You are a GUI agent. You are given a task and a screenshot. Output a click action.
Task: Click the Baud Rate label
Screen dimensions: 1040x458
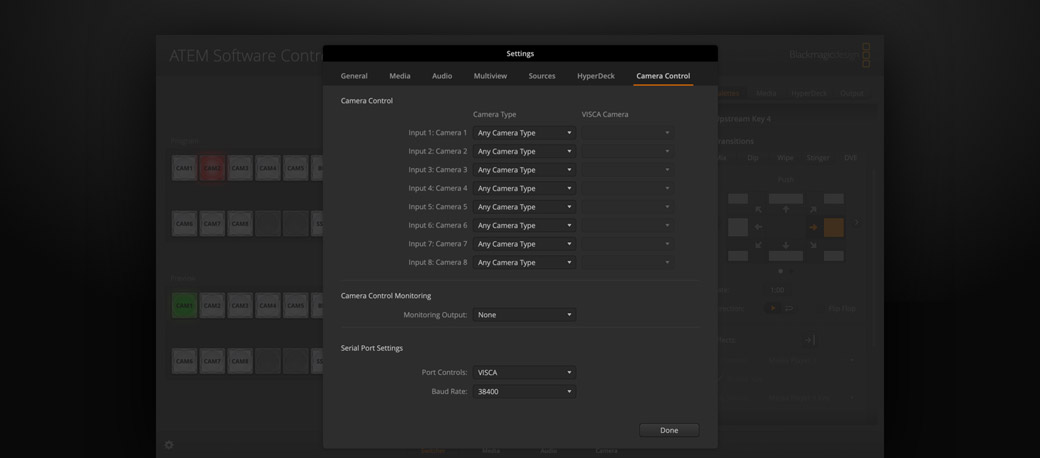pos(449,392)
